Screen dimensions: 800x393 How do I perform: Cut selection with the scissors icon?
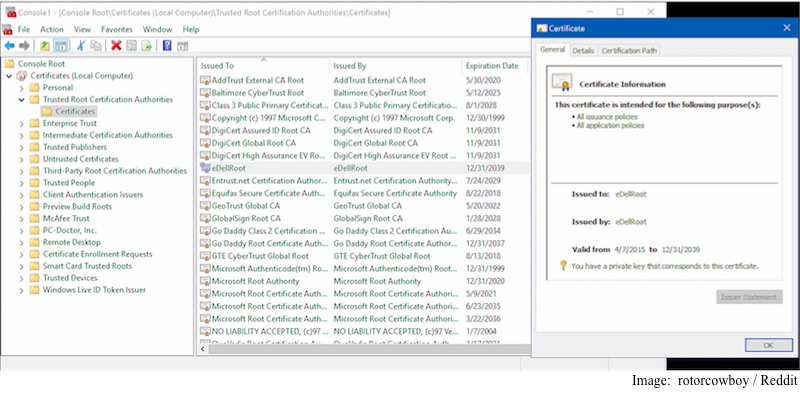(x=81, y=46)
